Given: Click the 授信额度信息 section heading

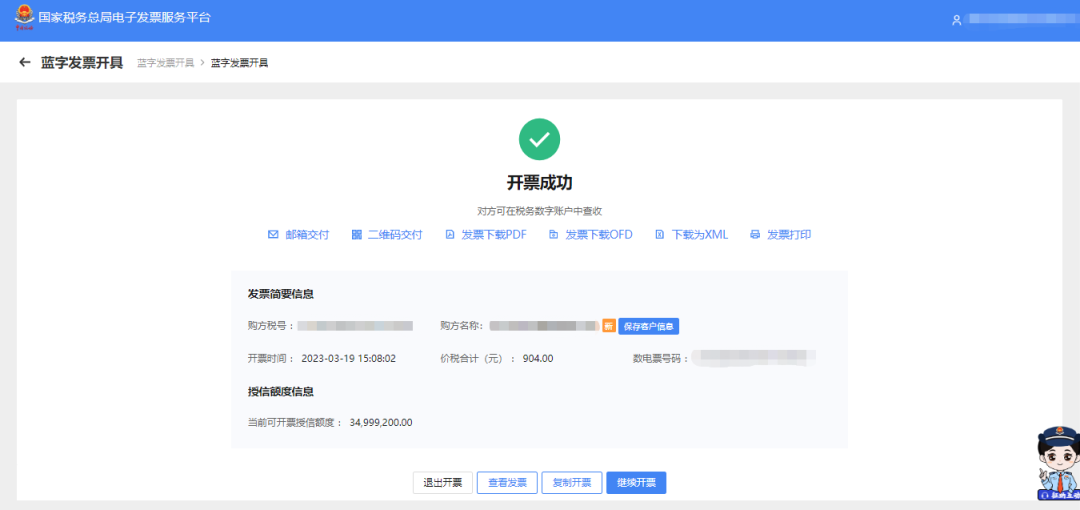Looking at the screenshot, I should (x=281, y=391).
